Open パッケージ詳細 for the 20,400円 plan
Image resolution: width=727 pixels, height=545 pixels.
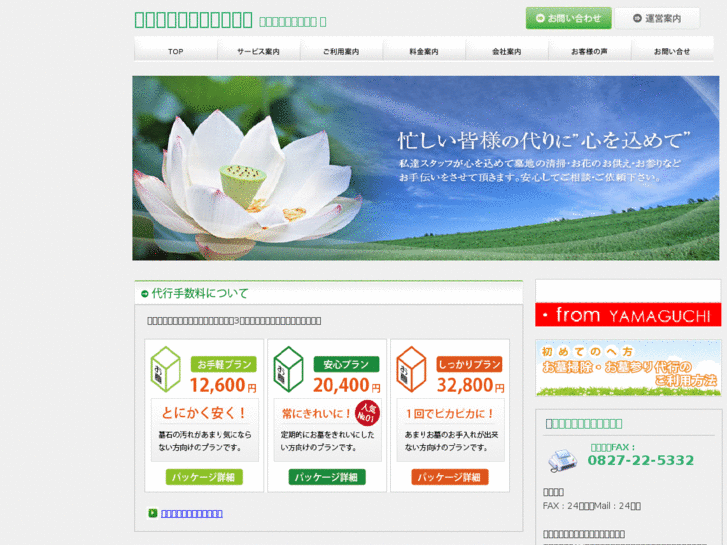327,477
